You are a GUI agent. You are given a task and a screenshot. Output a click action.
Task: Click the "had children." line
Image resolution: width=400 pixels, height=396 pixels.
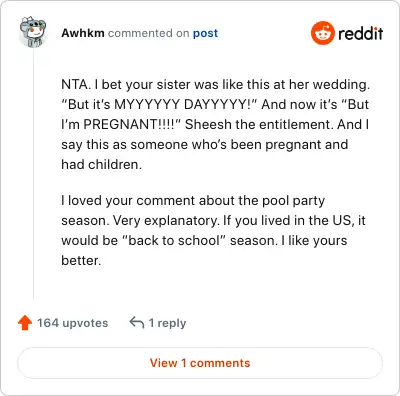102,164
